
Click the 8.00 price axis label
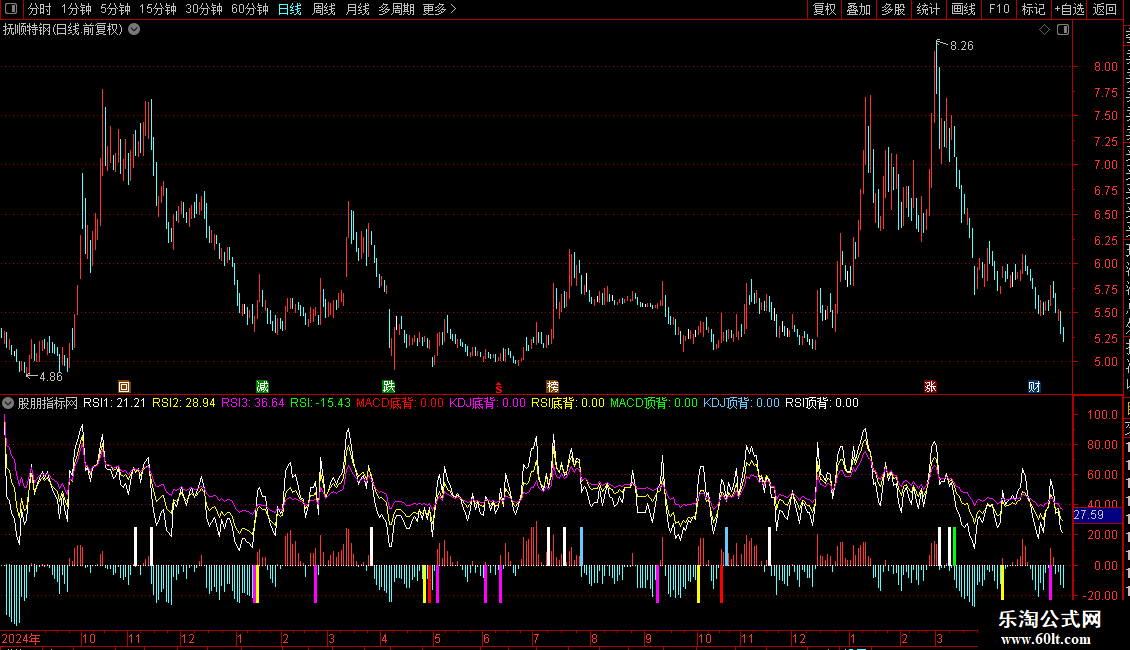pos(1106,67)
